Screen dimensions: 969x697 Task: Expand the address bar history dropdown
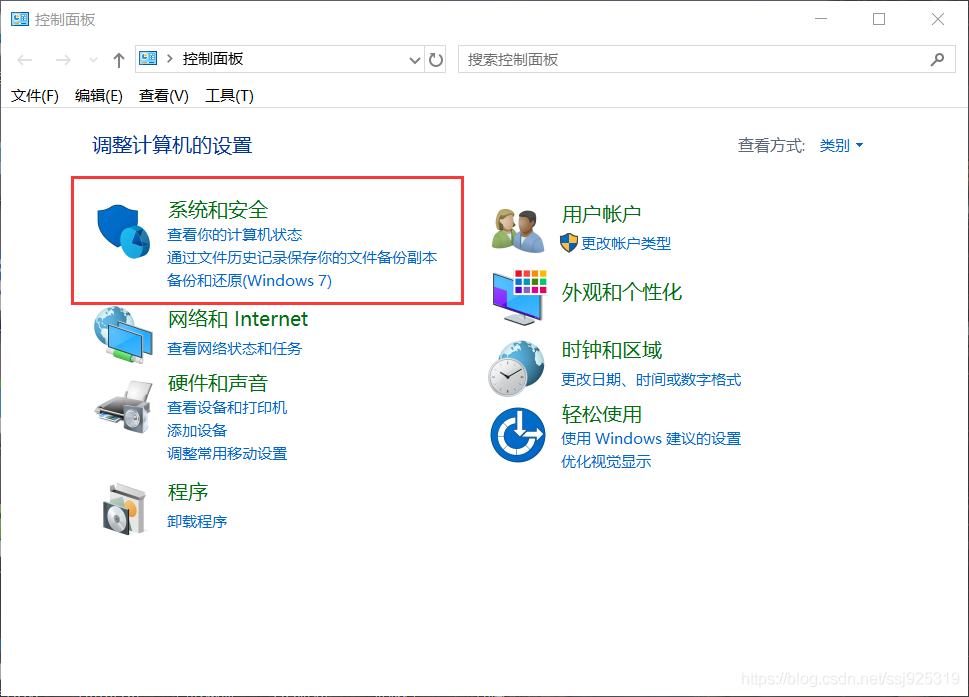coord(415,60)
